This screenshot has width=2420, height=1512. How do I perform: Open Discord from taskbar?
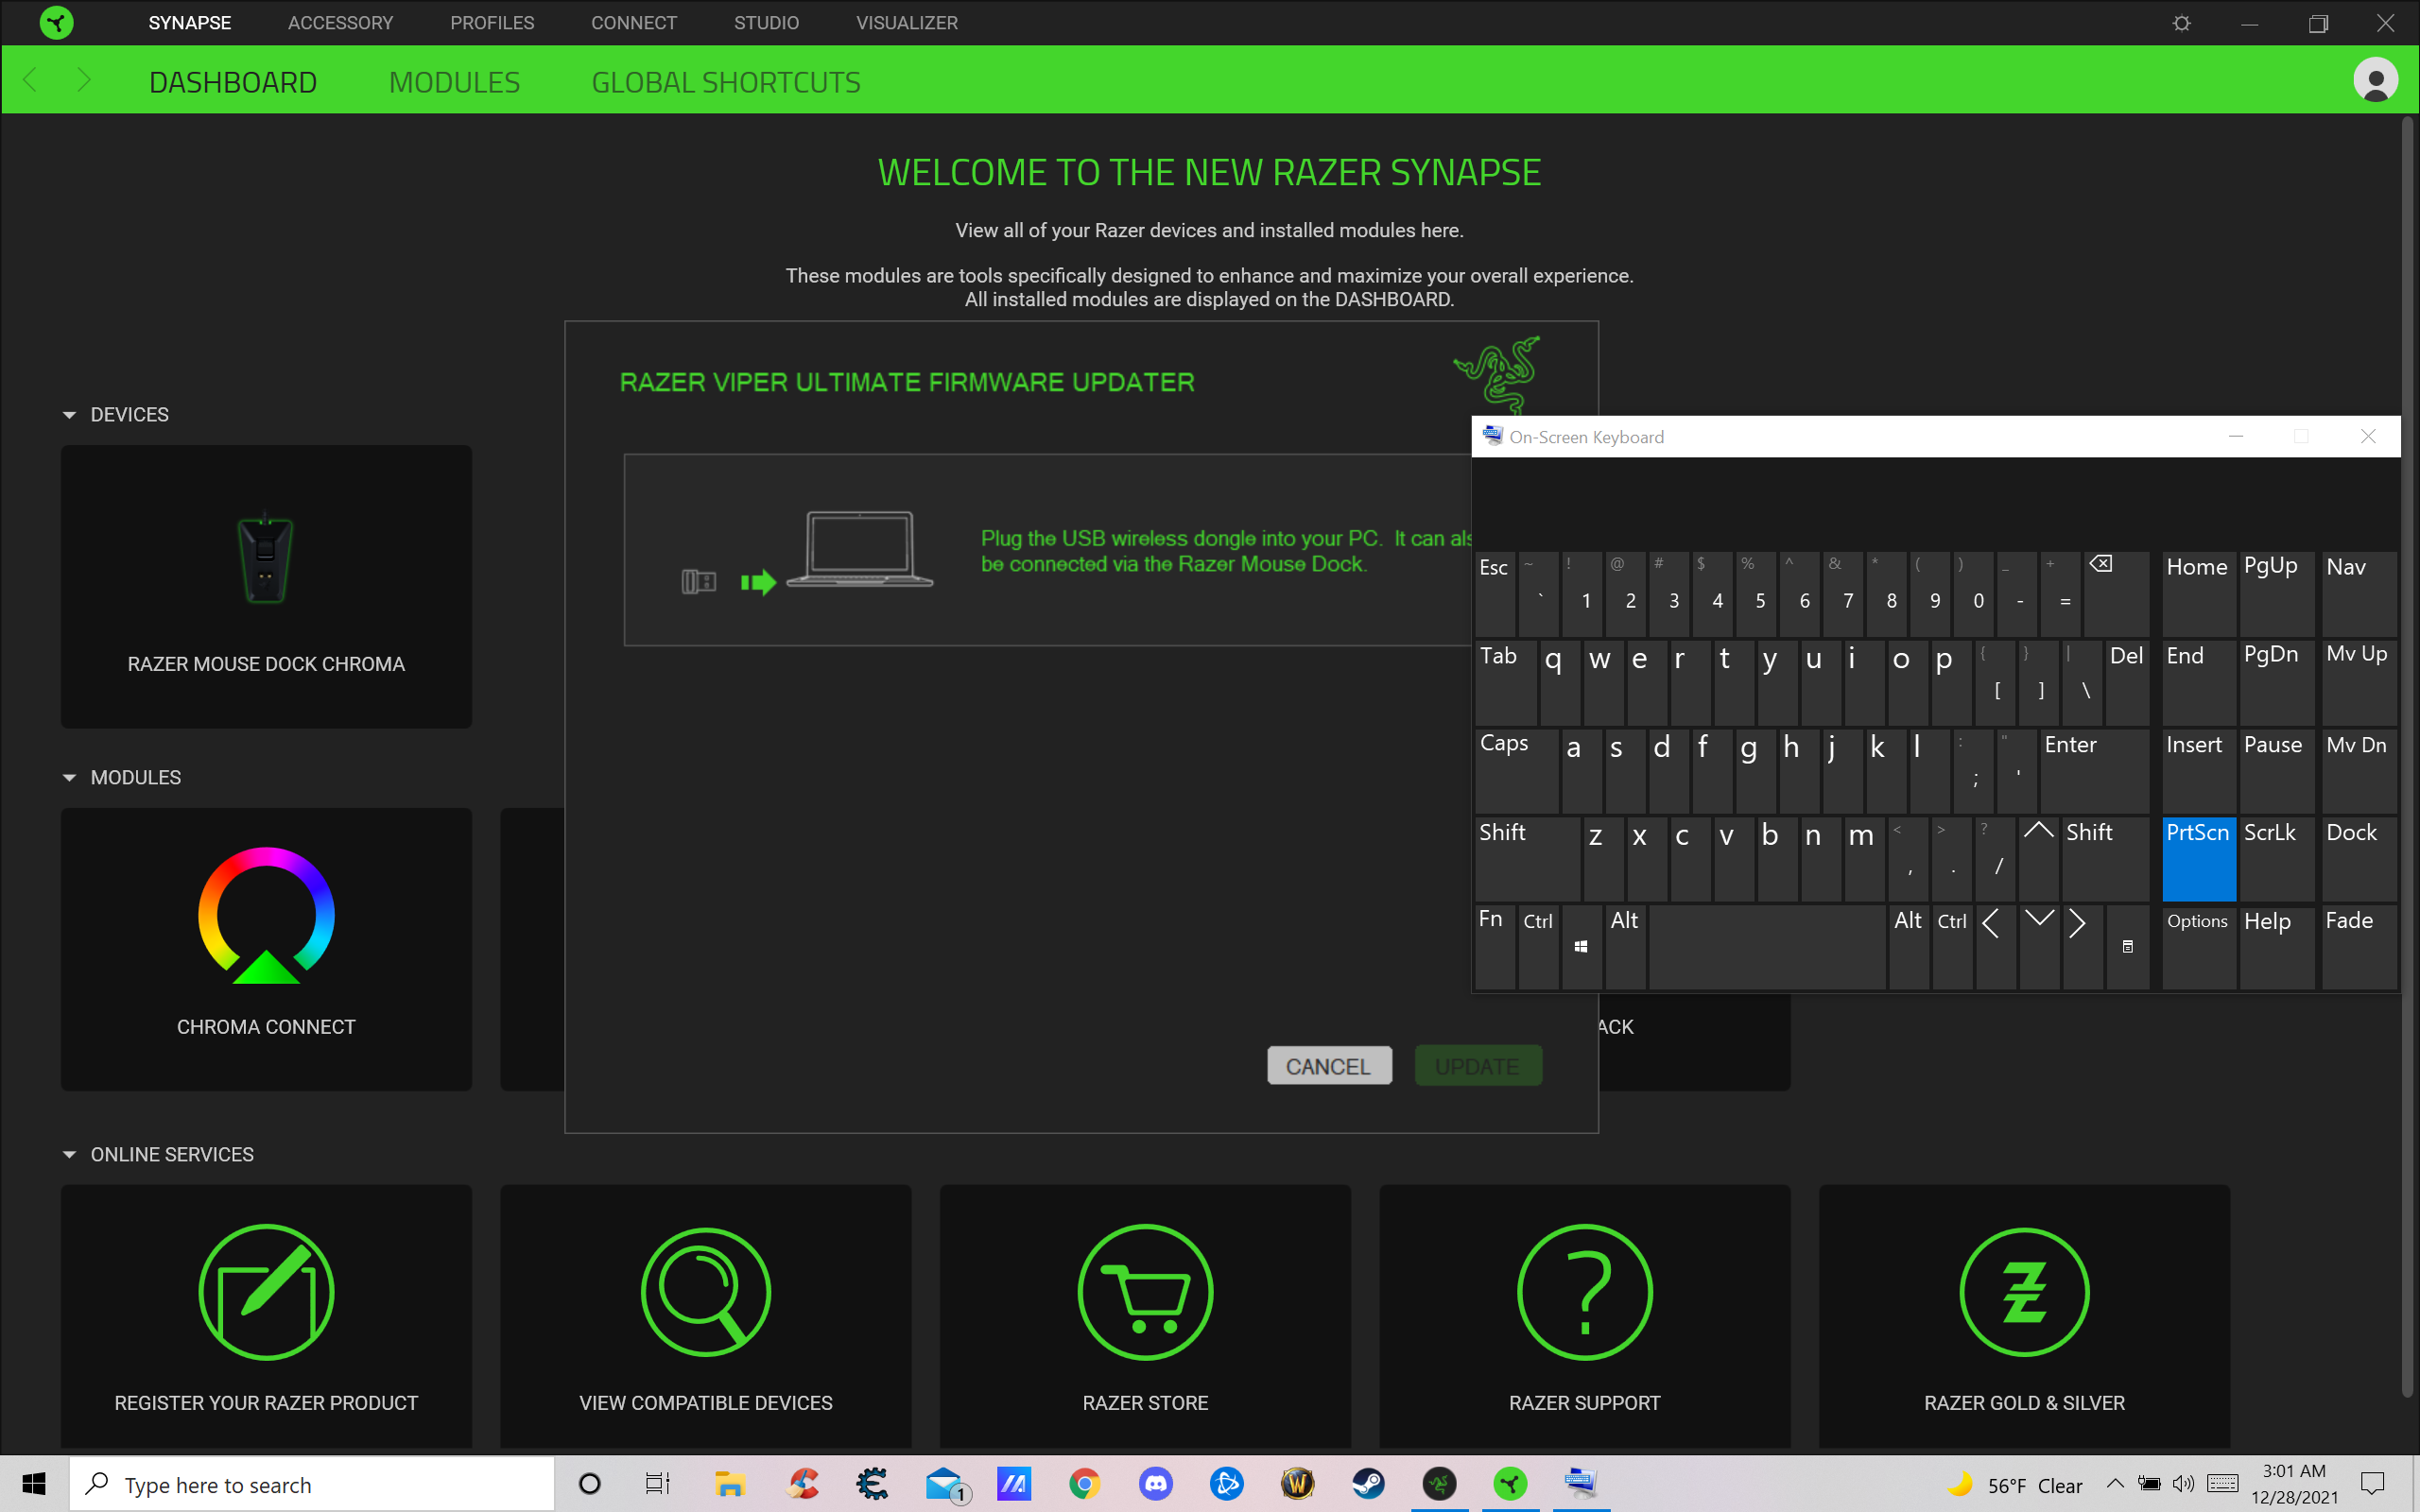coord(1156,1484)
